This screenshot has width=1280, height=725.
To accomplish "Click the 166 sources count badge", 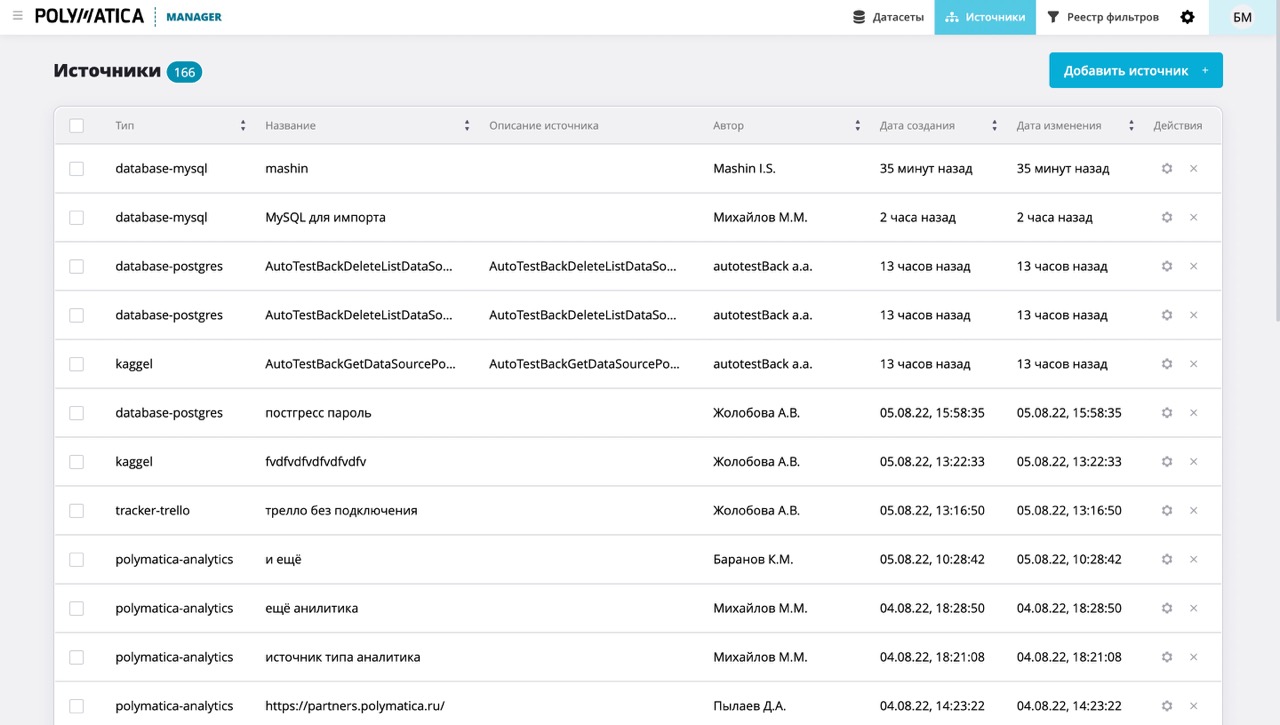I will point(184,72).
